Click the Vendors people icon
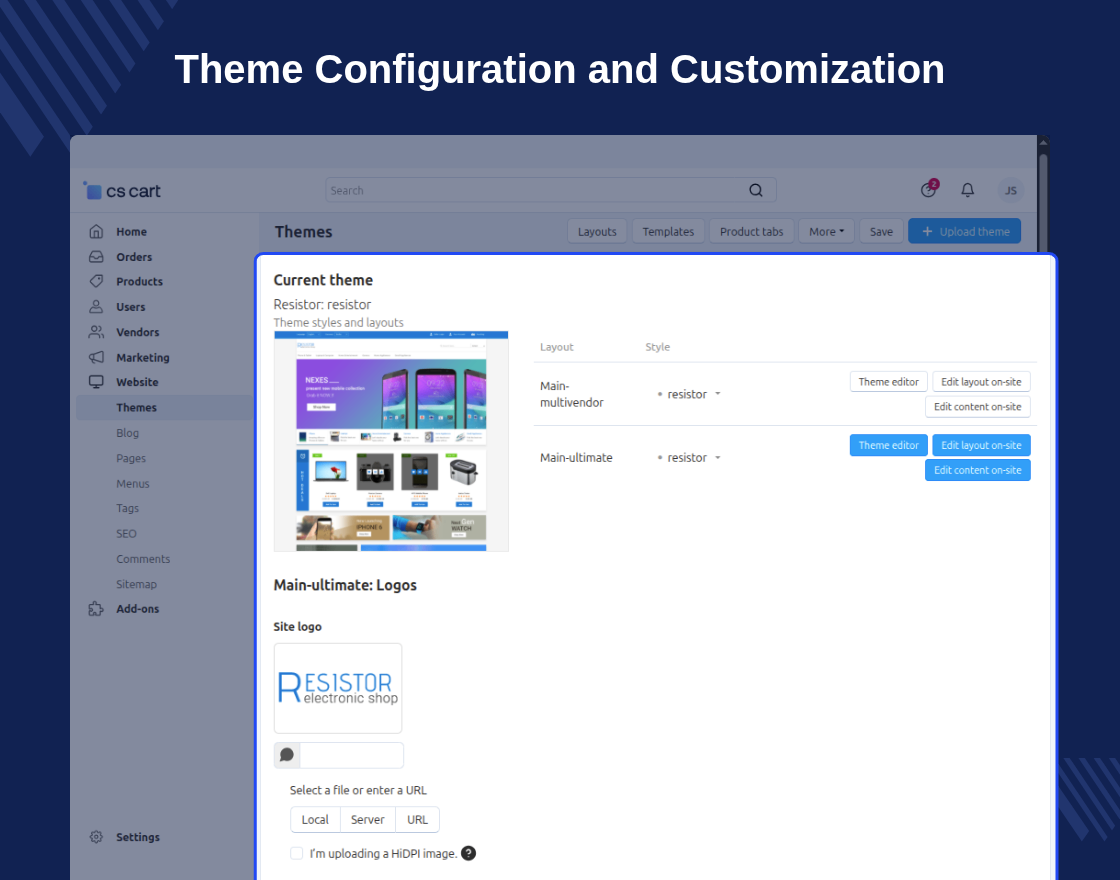 tap(96, 332)
